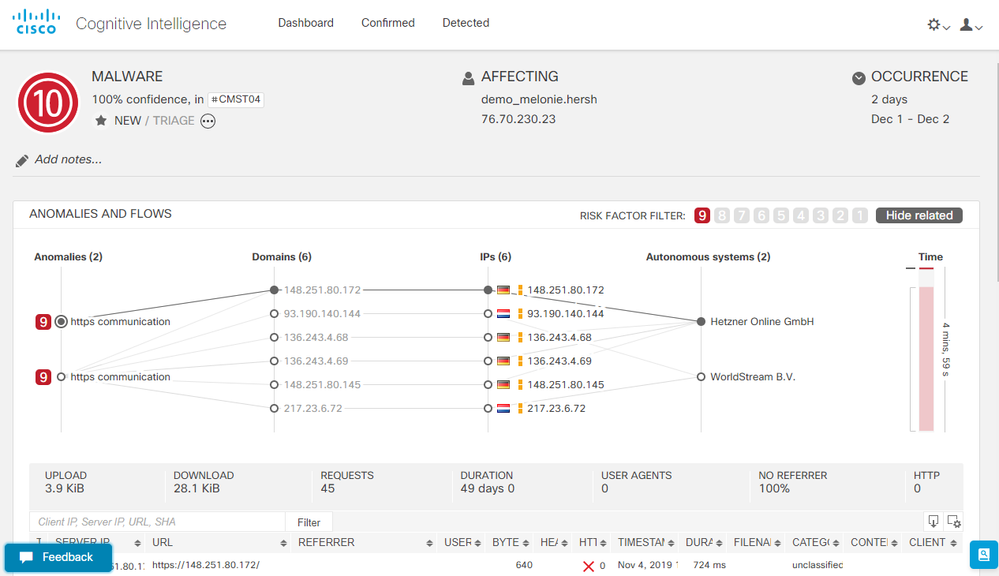Image resolution: width=999 pixels, height=576 pixels.
Task: Go to the Dashboard tab
Action: pyautogui.click(x=305, y=23)
